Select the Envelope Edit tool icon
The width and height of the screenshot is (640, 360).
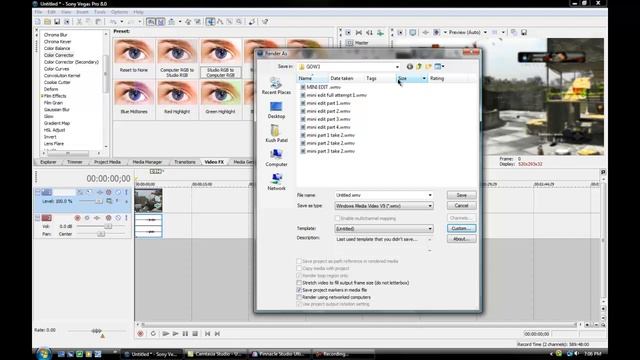(x=220, y=22)
